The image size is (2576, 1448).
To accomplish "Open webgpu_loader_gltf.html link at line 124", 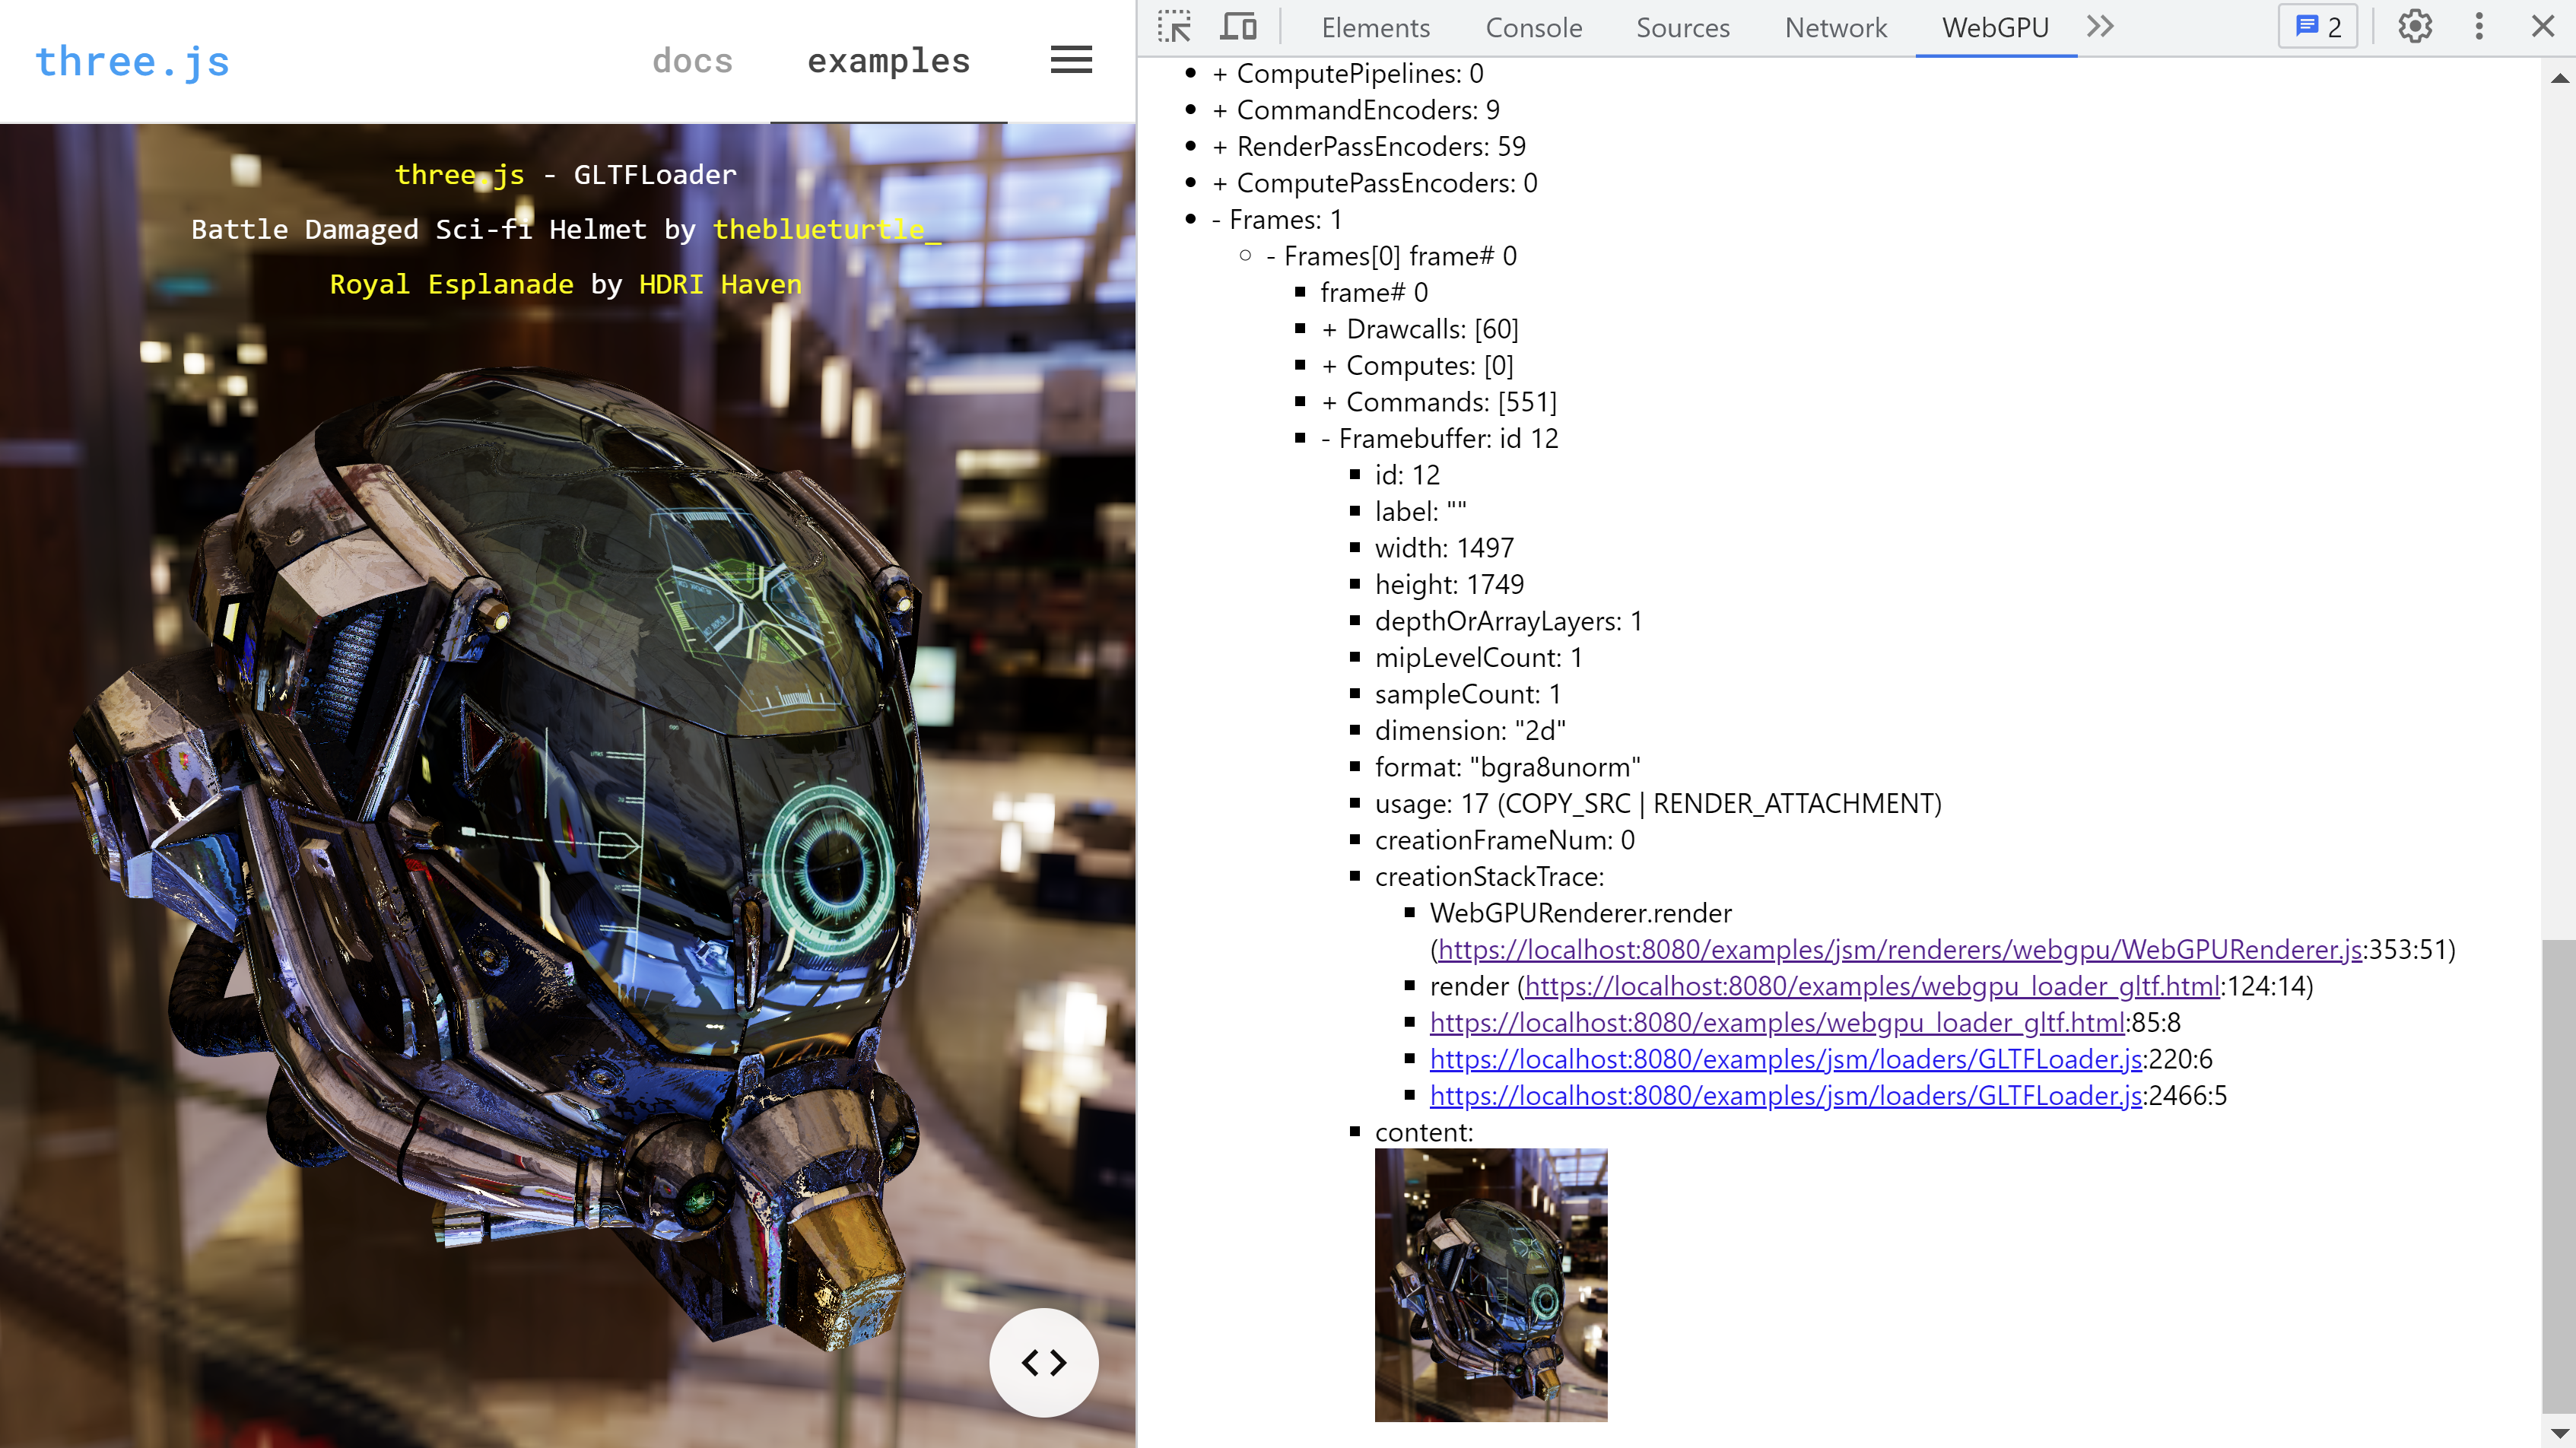I will coord(1872,986).
